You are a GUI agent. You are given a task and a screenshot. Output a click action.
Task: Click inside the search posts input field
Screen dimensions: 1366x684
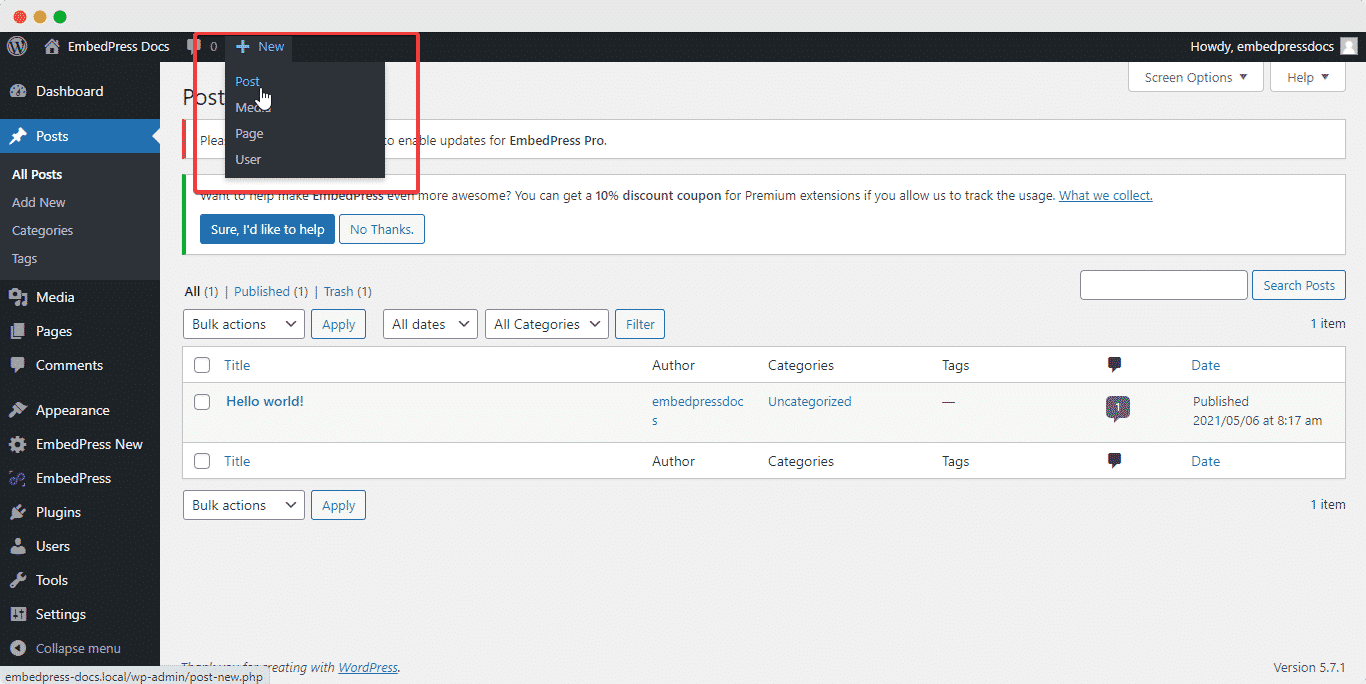[x=1163, y=285]
